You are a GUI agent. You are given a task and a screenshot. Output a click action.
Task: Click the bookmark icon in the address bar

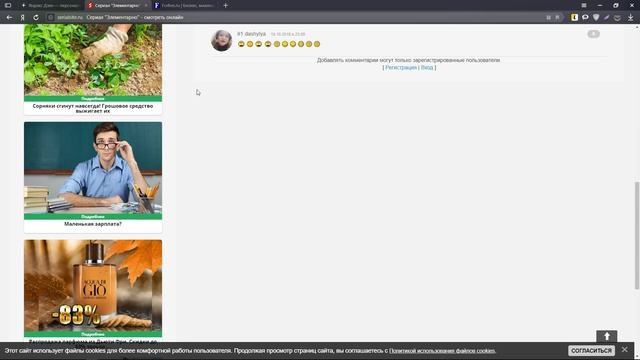(x=558, y=18)
